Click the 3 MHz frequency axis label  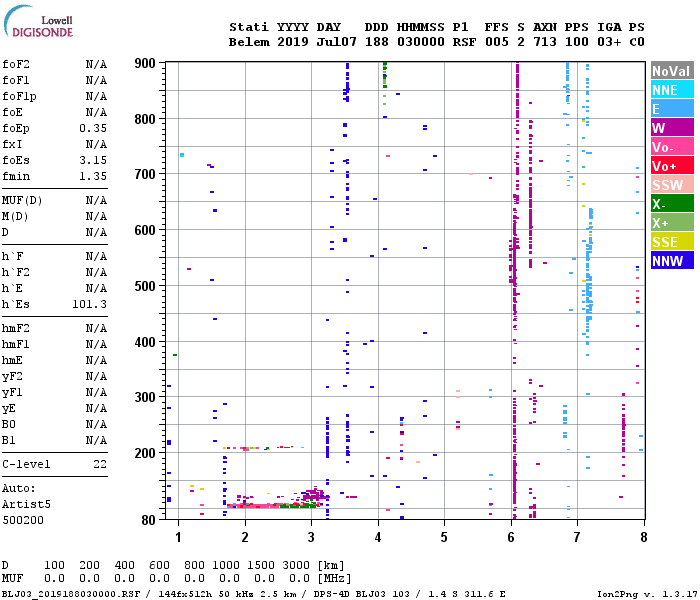pos(311,537)
